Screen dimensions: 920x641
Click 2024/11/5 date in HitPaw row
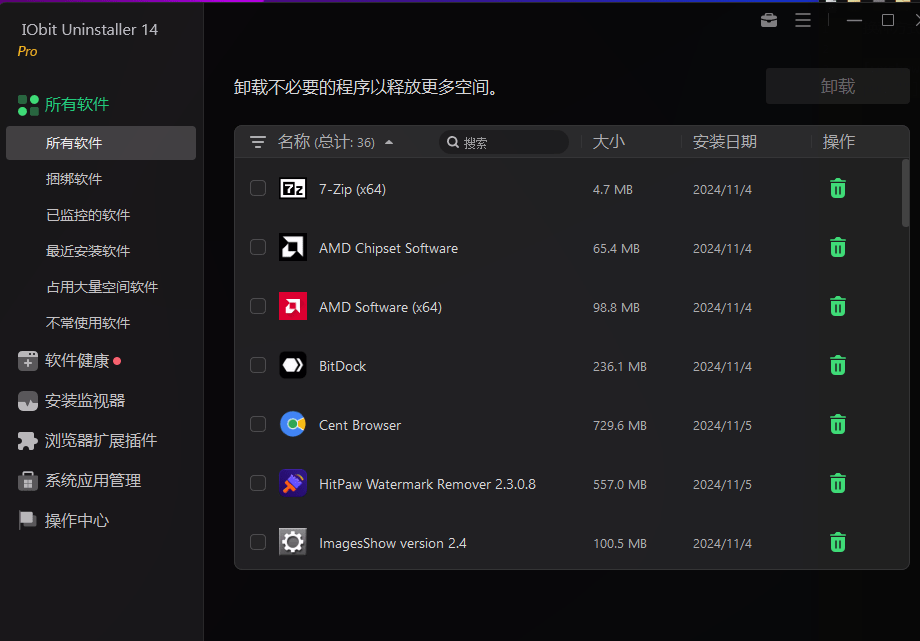(x=722, y=485)
